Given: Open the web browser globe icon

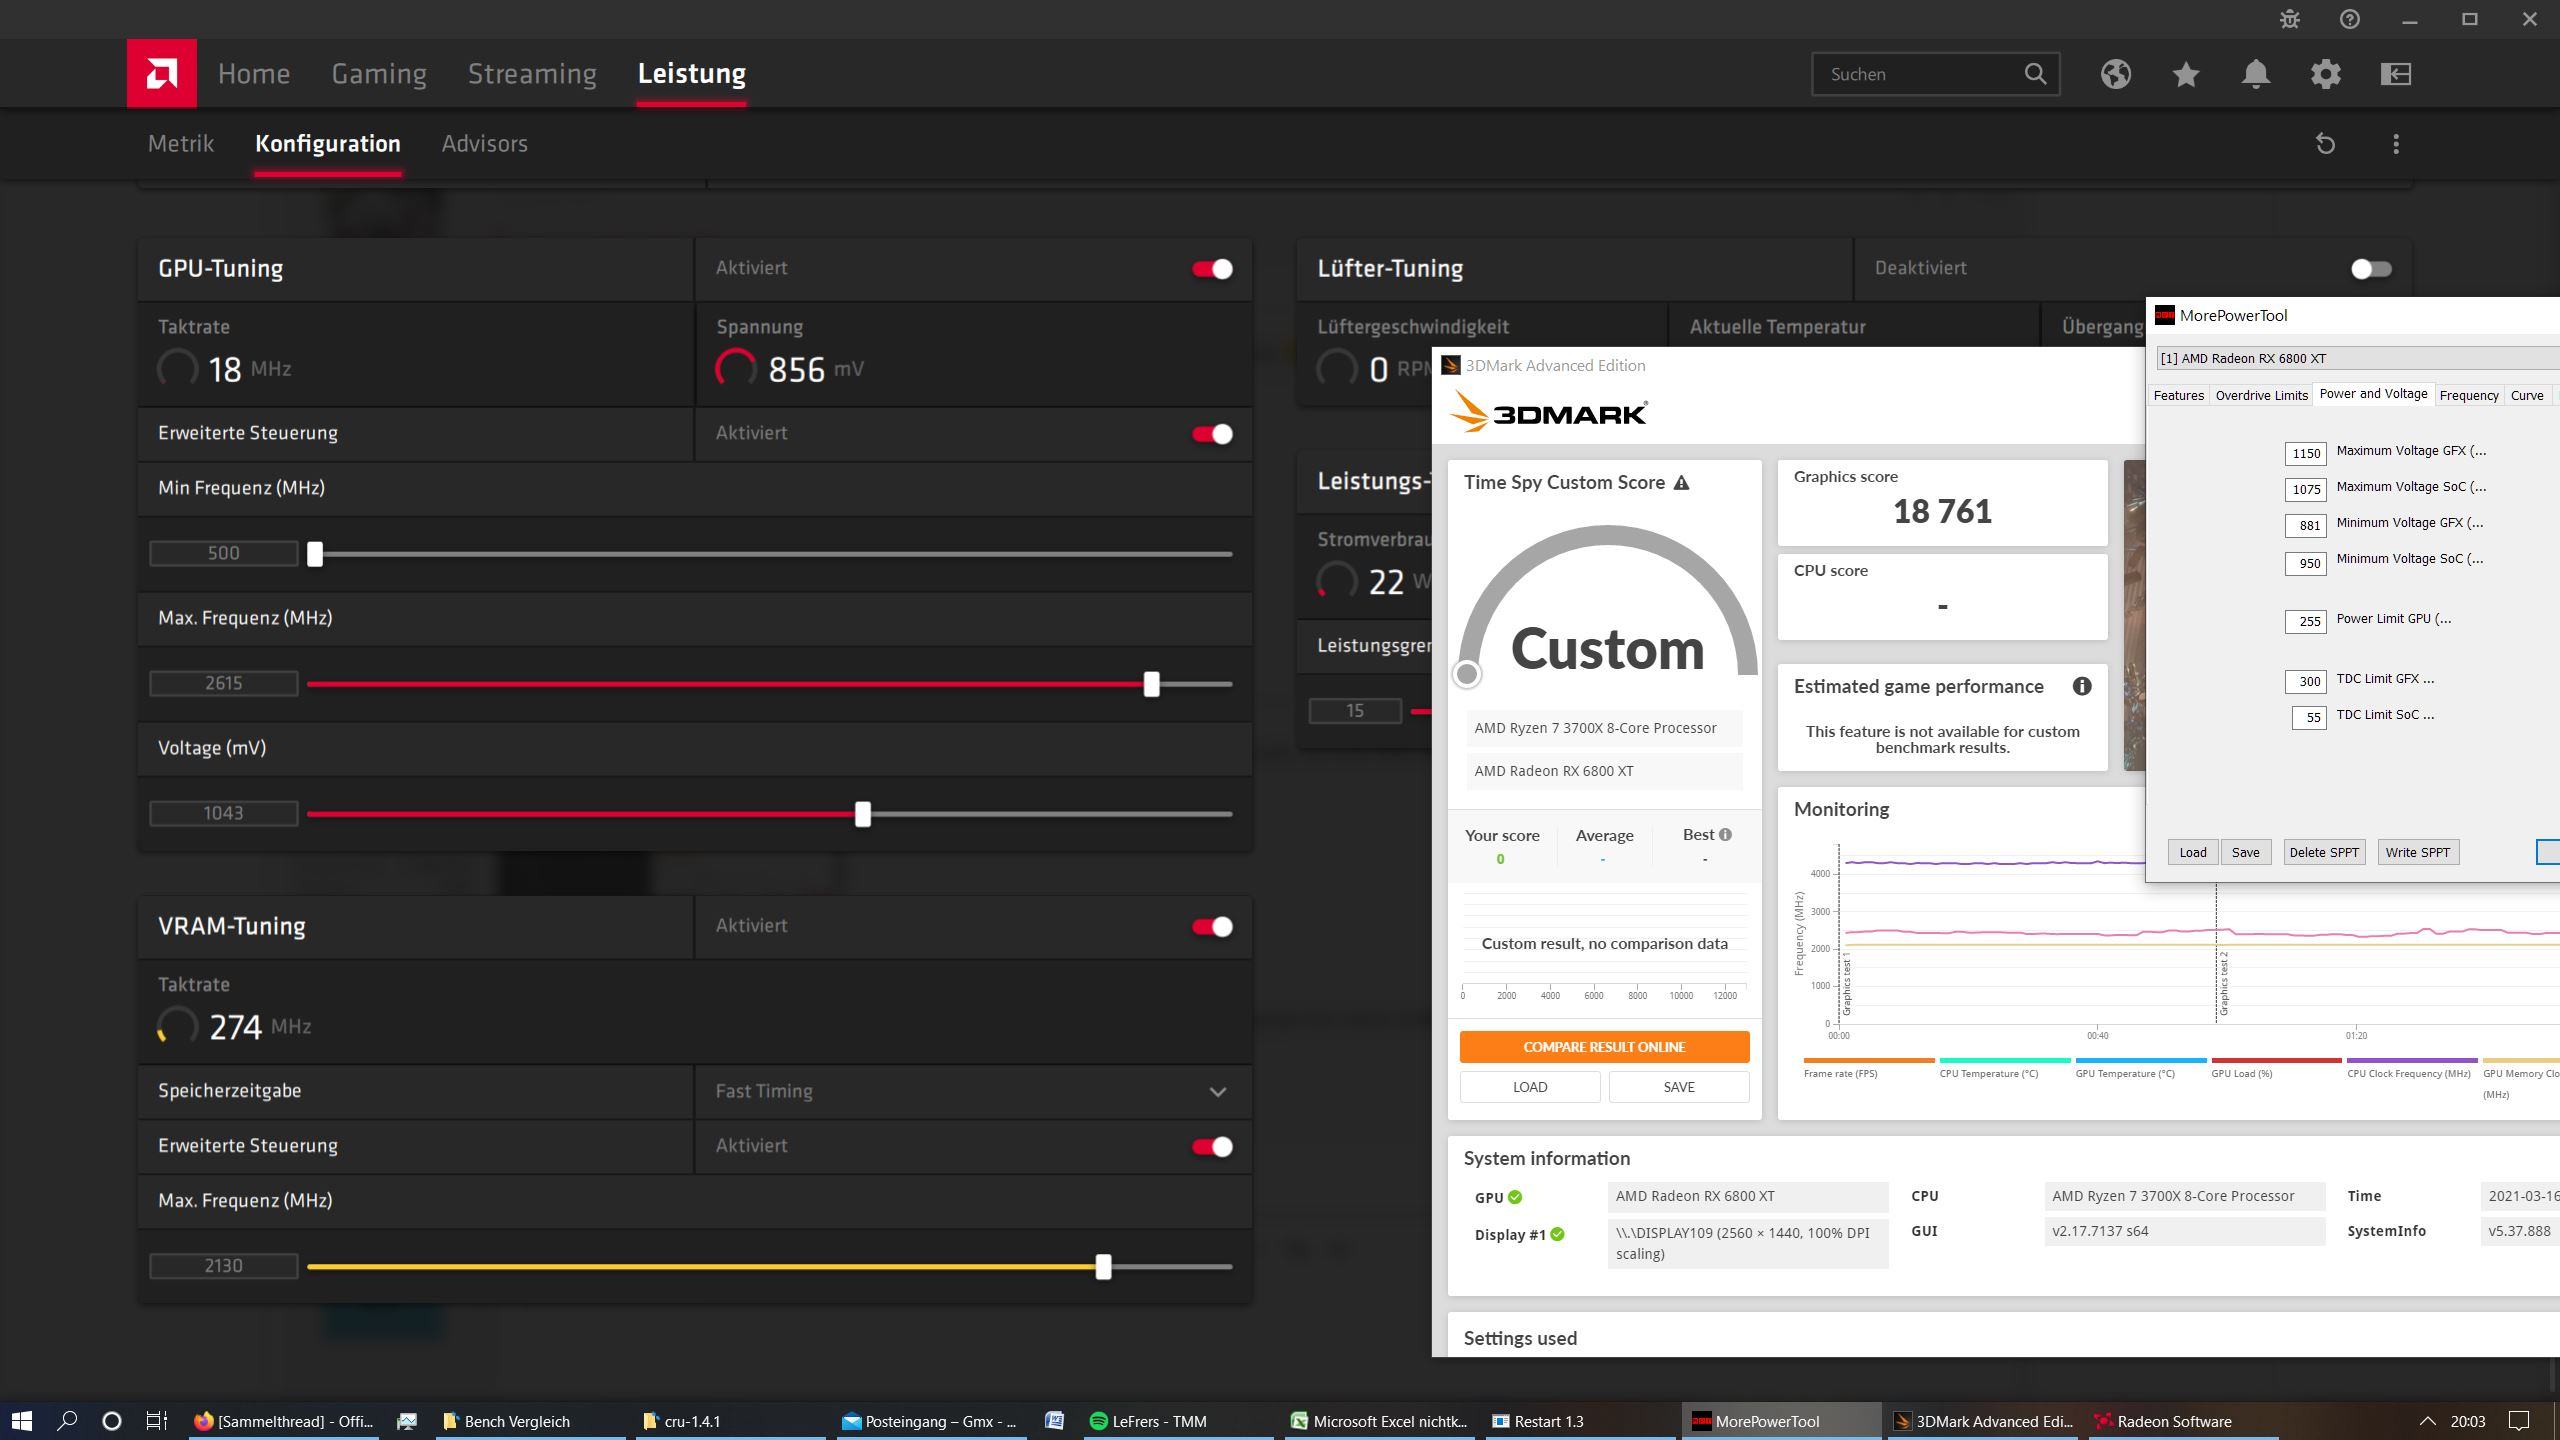Looking at the screenshot, I should [2115, 74].
